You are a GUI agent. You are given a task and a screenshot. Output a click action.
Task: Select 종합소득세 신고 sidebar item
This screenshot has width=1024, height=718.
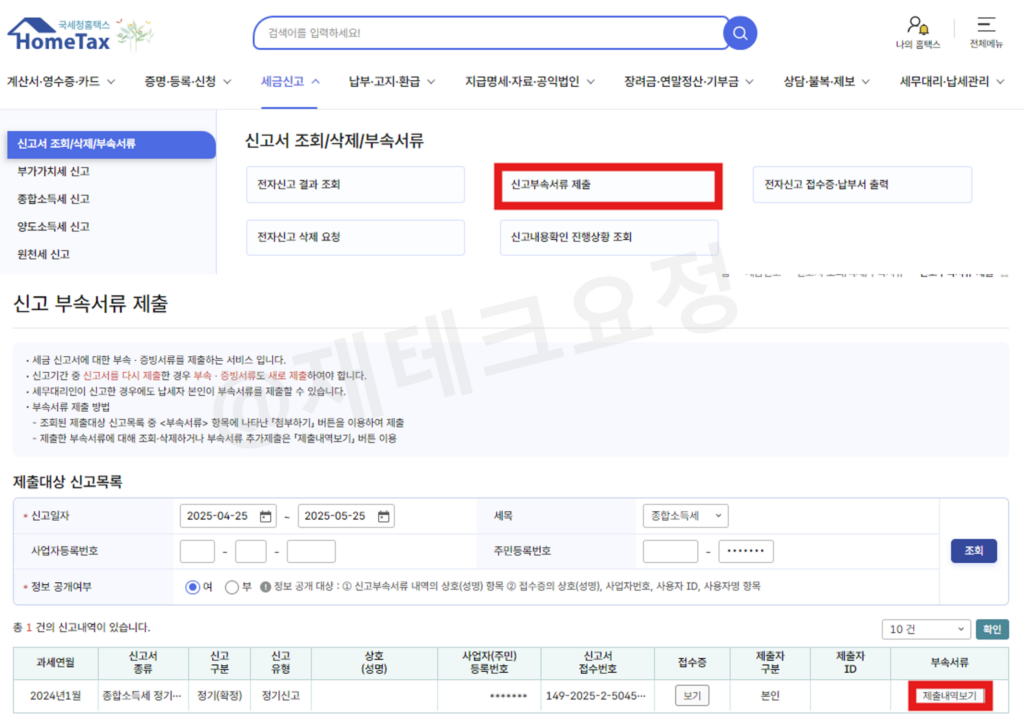(x=53, y=199)
